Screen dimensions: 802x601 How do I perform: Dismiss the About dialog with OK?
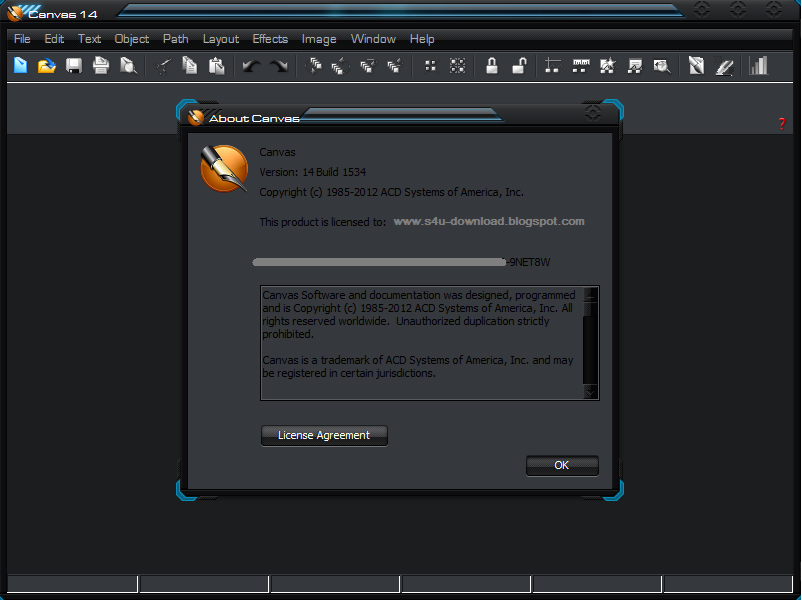pyautogui.click(x=561, y=465)
